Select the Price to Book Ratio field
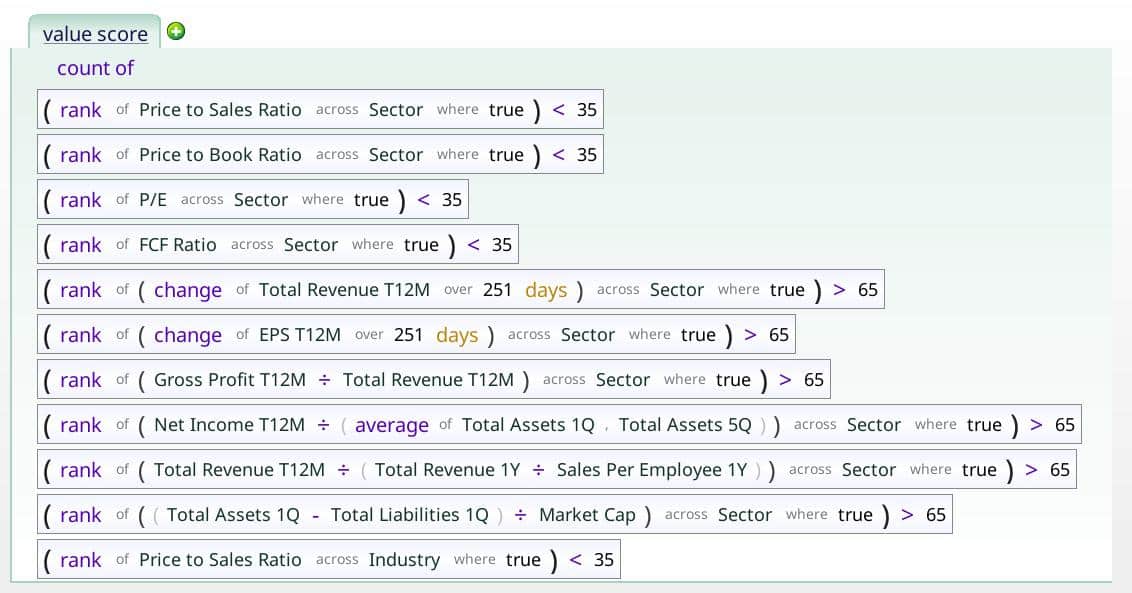The width and height of the screenshot is (1132, 593). click(220, 155)
